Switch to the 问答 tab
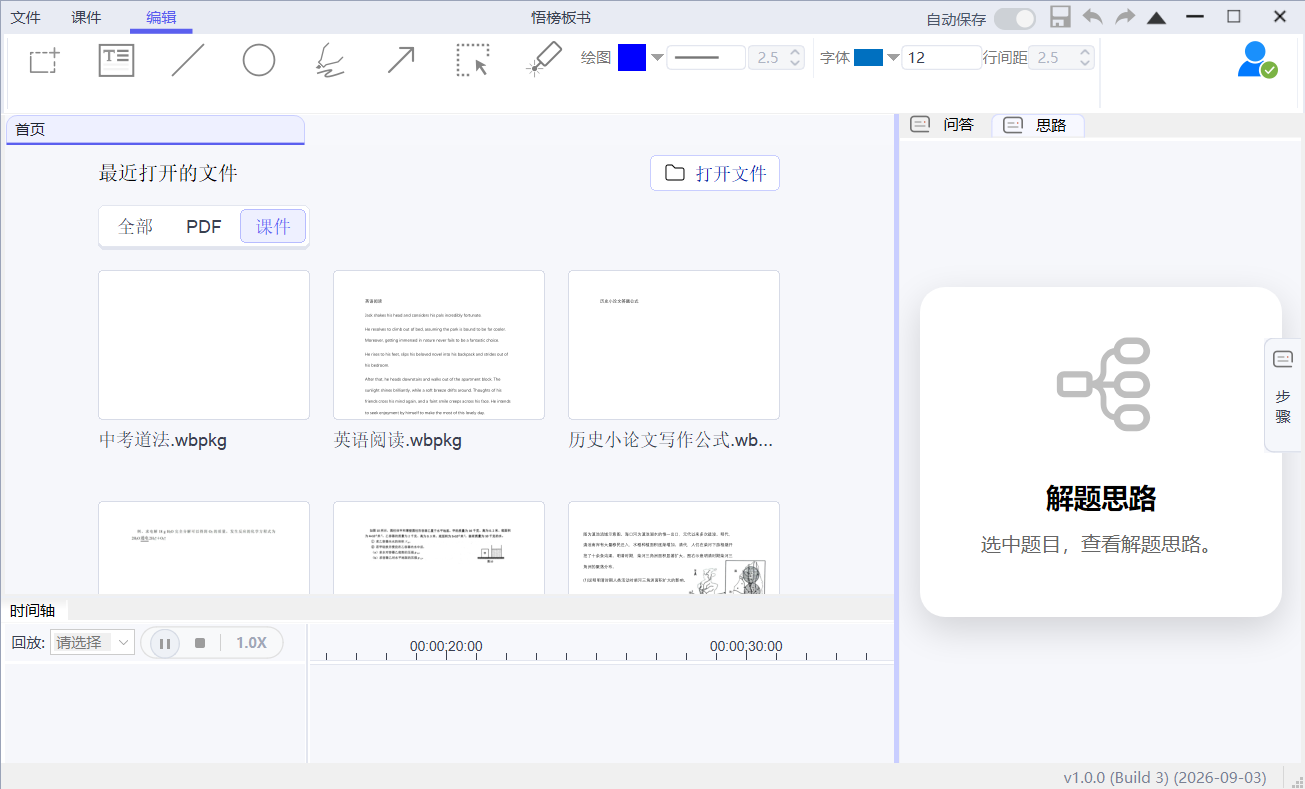Viewport: 1305px width, 789px height. tap(944, 125)
